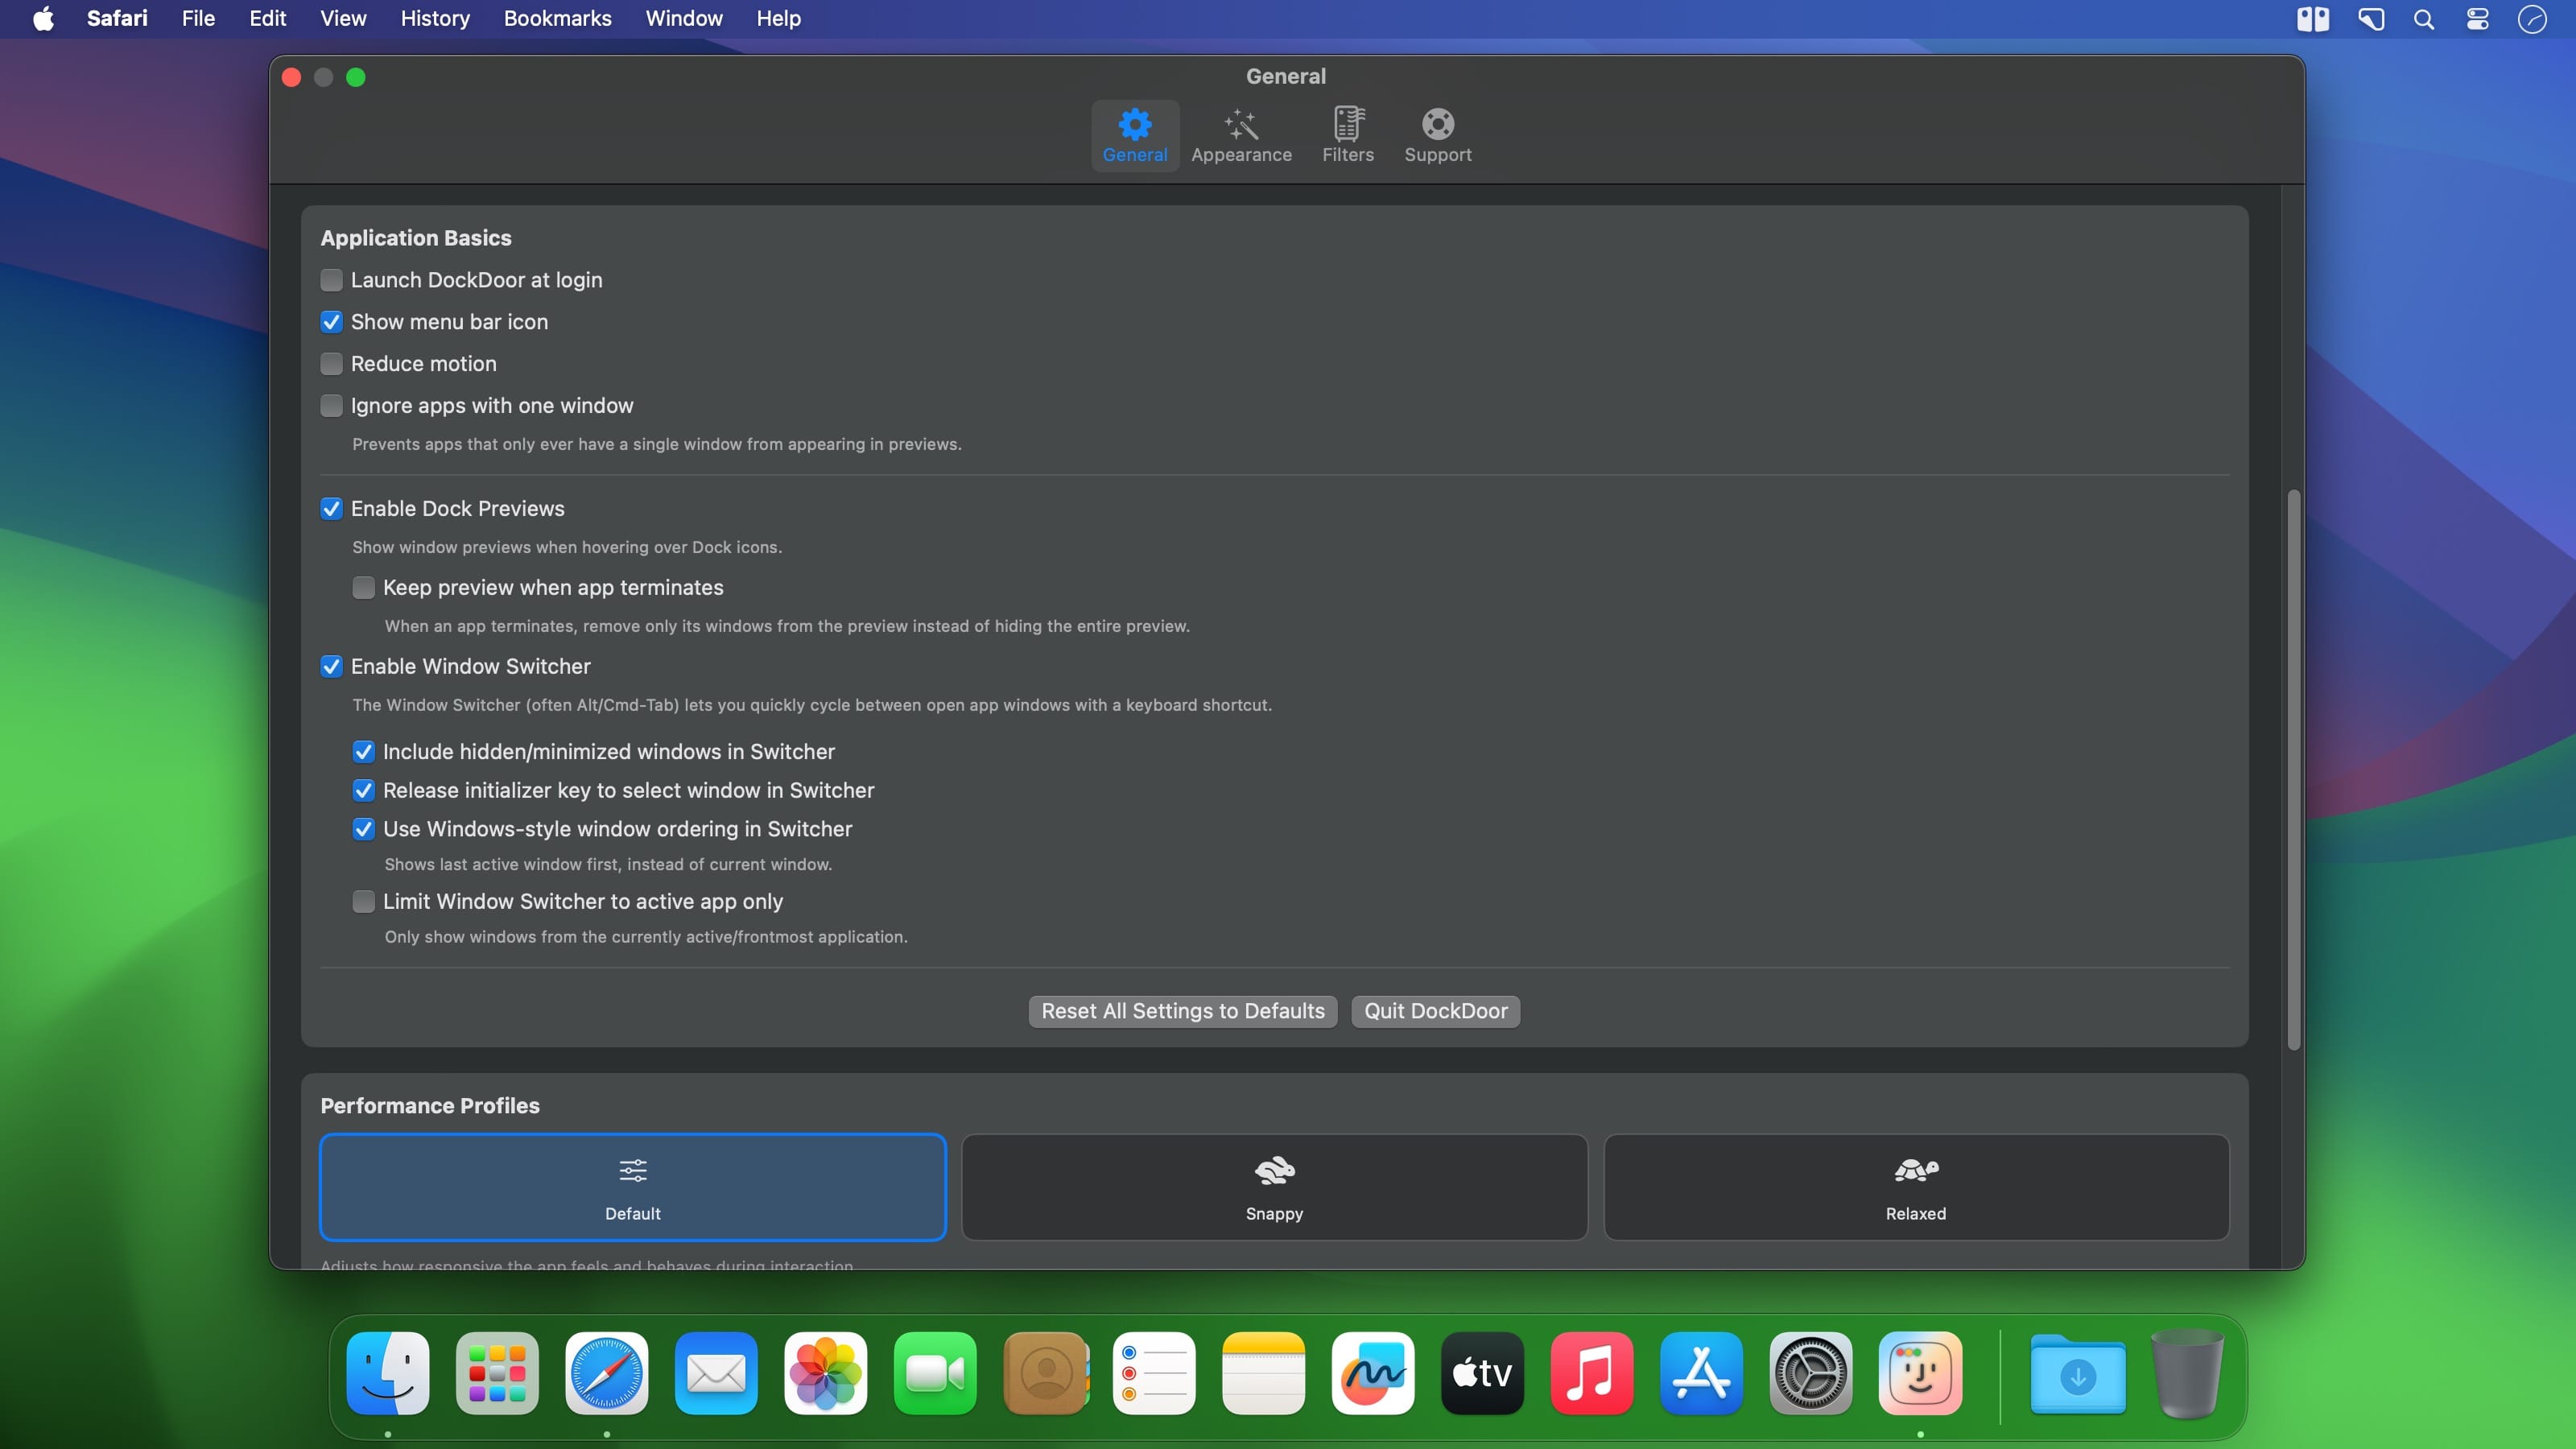The image size is (2576, 1449).
Task: Enable Launch DockDoor at login
Action: point(331,280)
